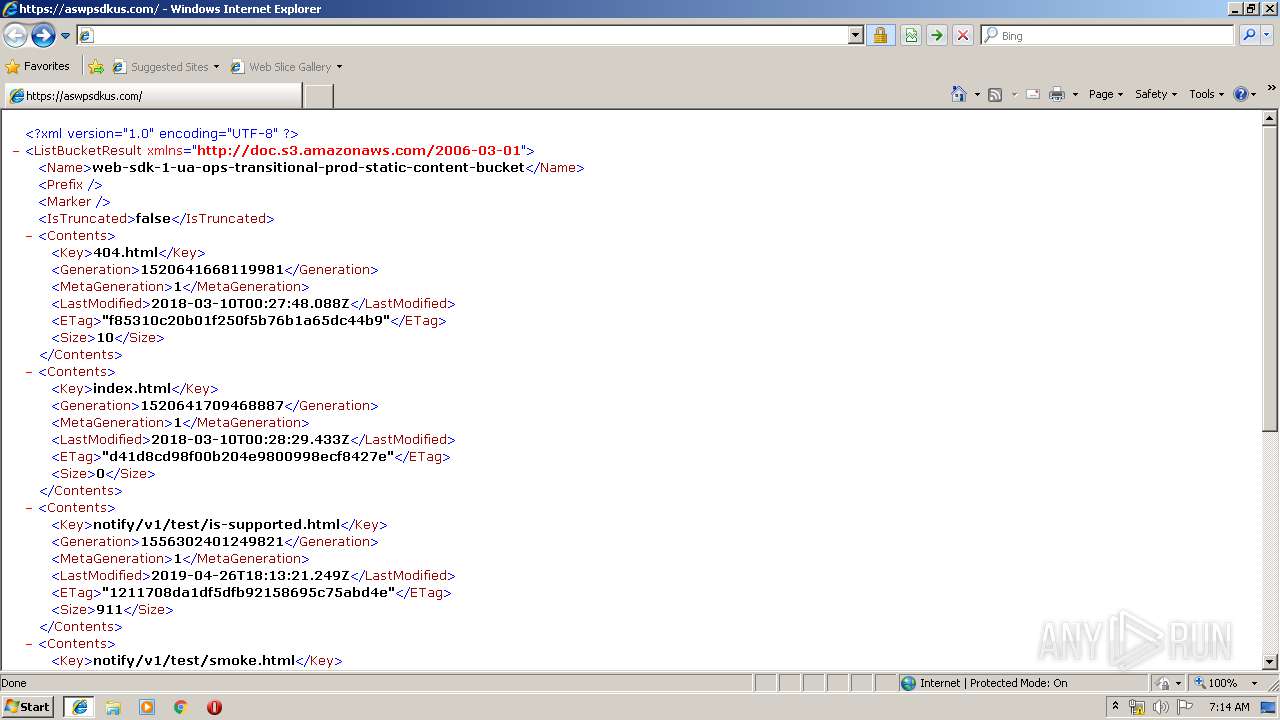1280x720 pixels.
Task: Collapse Contents node of index.html
Action: coord(30,372)
